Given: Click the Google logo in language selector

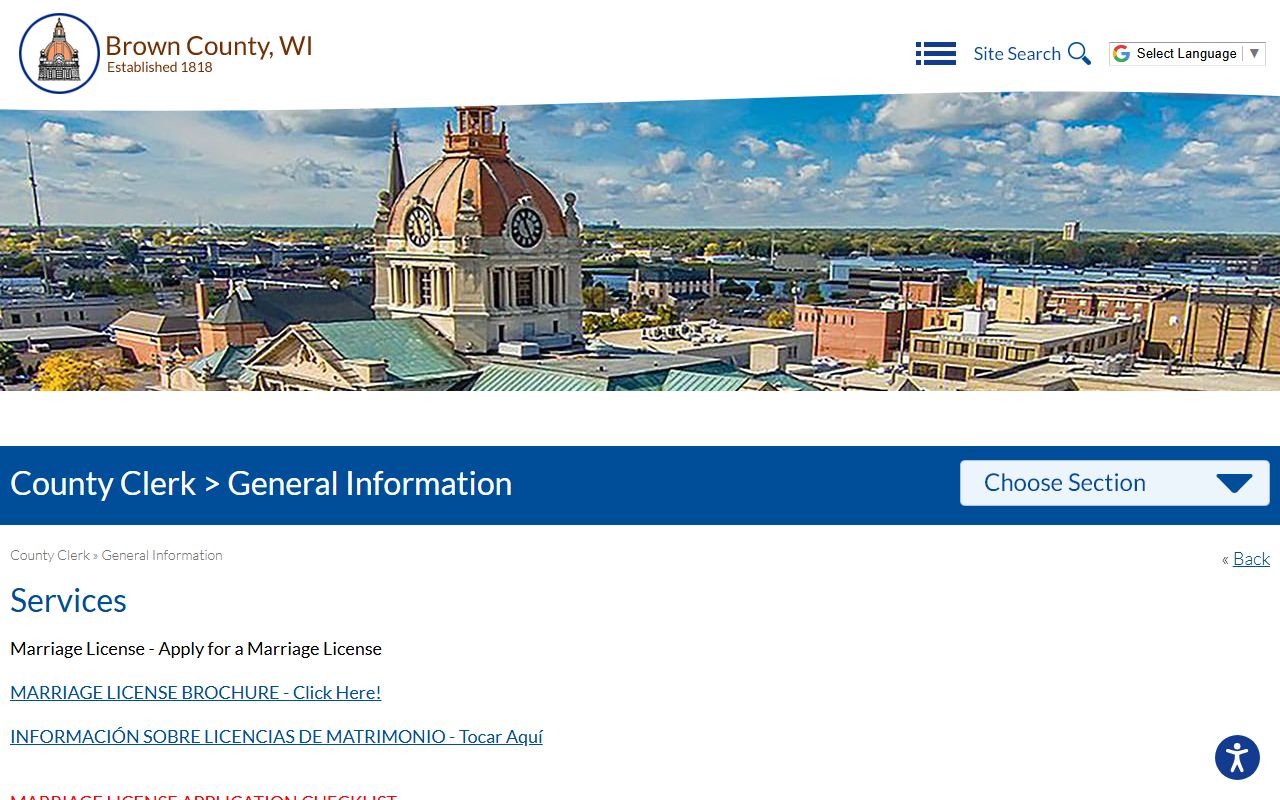Looking at the screenshot, I should [x=1122, y=54].
